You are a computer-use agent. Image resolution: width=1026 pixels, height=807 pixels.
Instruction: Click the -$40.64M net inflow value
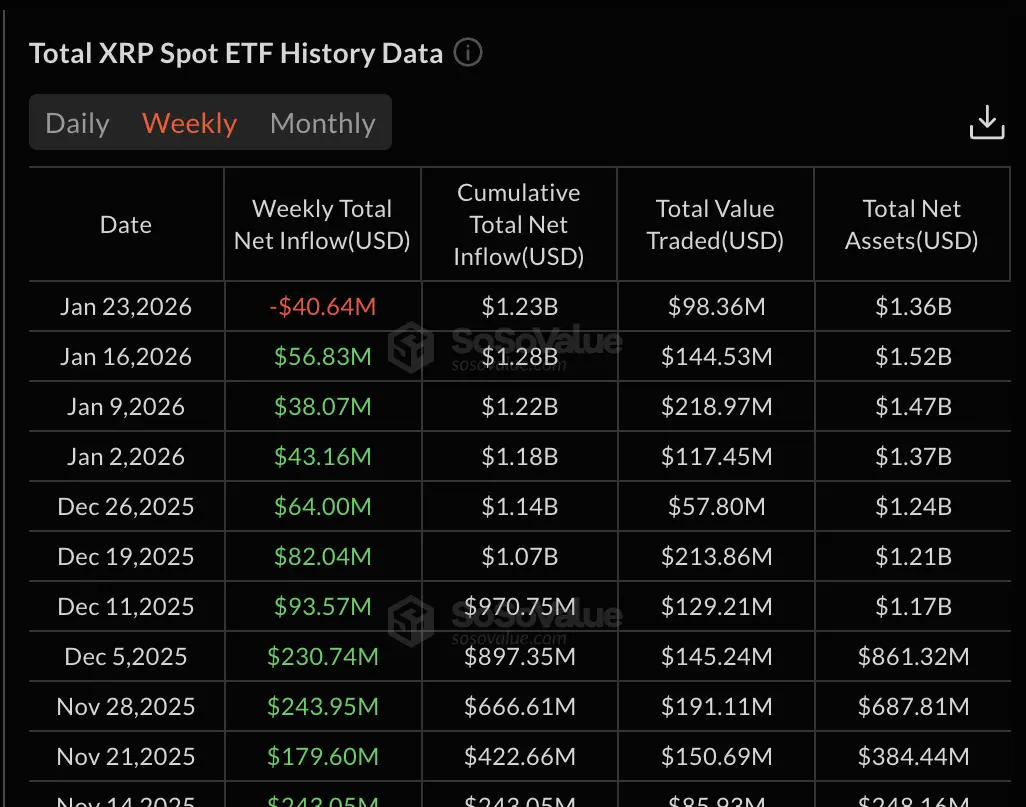(x=322, y=307)
